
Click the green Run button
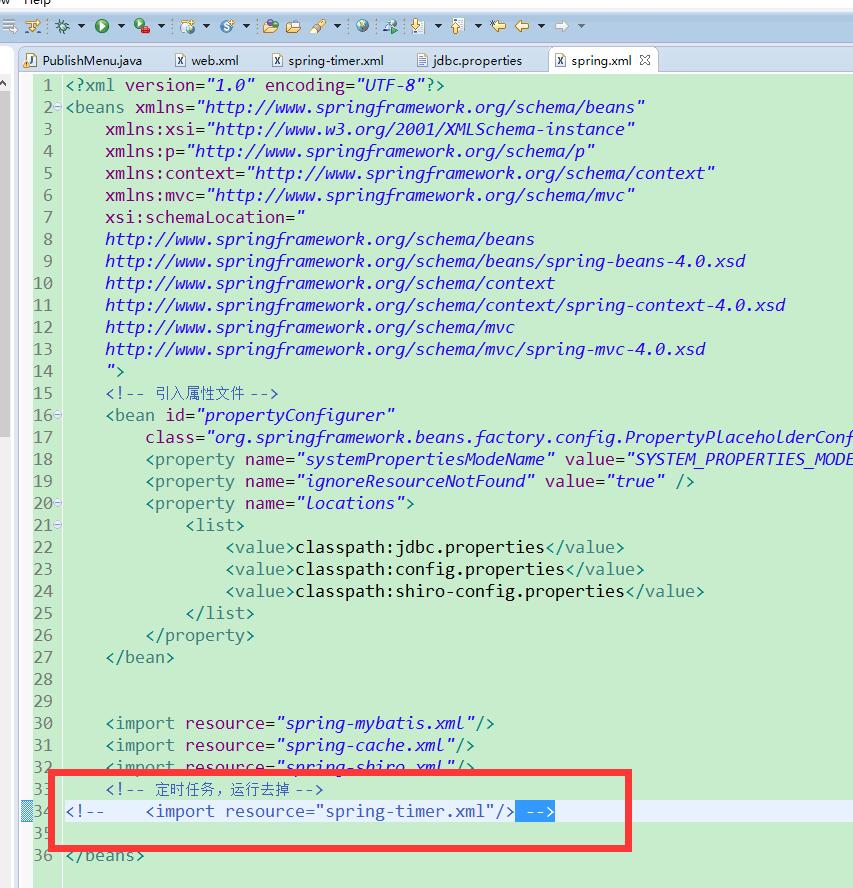pos(102,26)
